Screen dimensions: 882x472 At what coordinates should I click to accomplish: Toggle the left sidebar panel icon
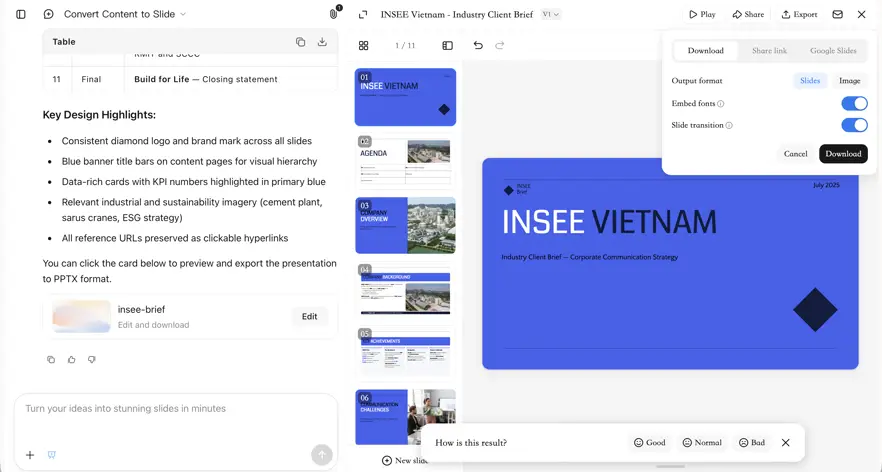click(21, 14)
